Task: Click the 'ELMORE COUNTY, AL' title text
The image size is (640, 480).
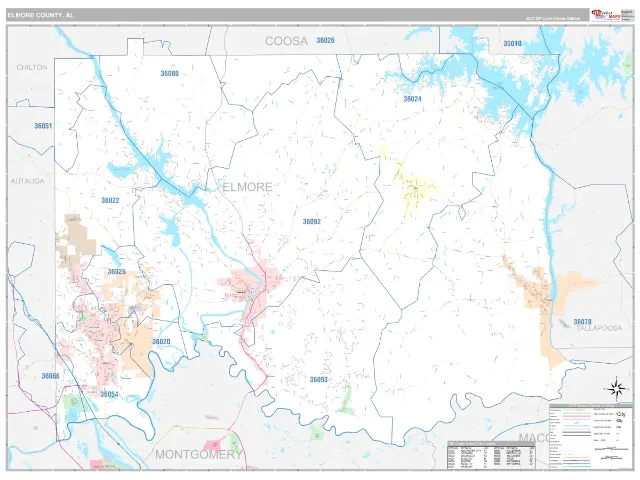Action: click(40, 15)
